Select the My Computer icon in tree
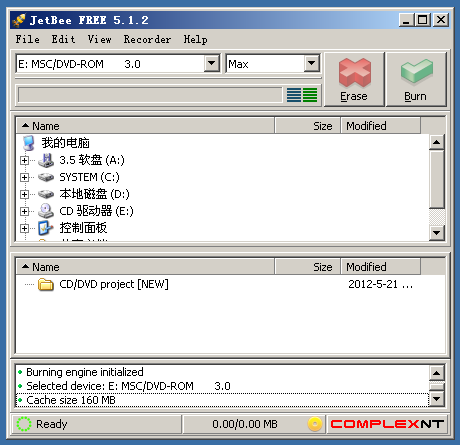The width and height of the screenshot is (460, 445). tap(29, 143)
